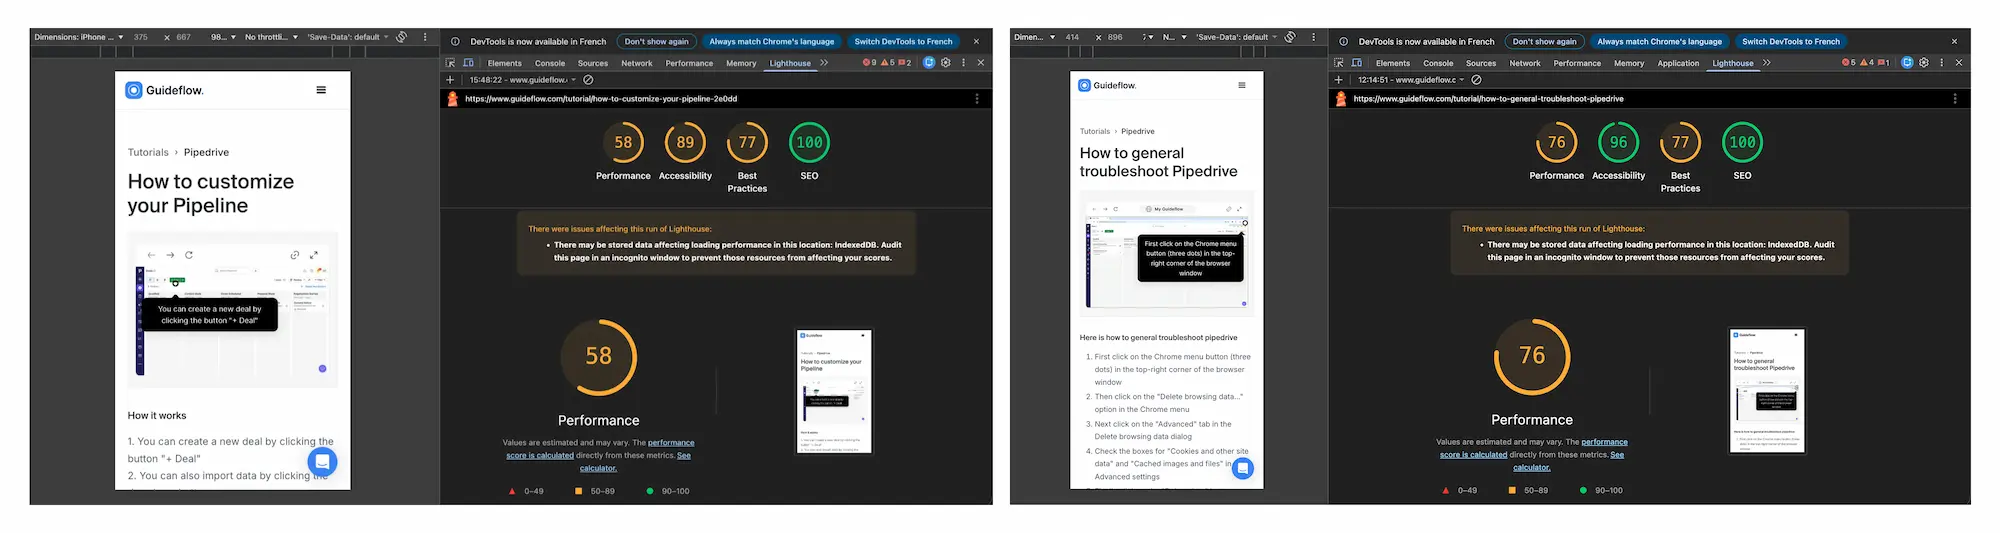Image resolution: width=2000 pixels, height=533 pixels.
Task: Open chat bubble on troubleshoot Pipedrive page
Action: tap(1242, 468)
